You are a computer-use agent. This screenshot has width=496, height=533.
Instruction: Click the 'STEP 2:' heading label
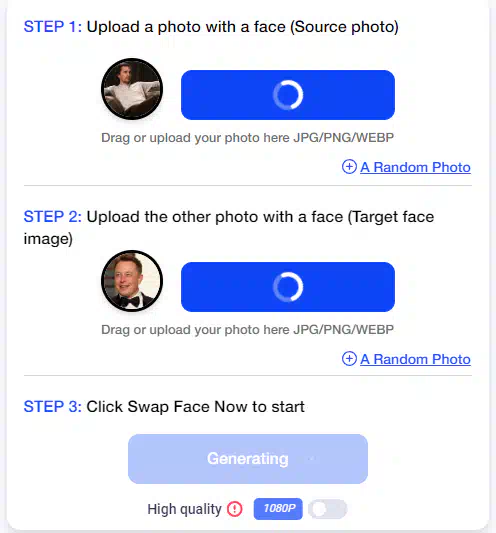[53, 217]
